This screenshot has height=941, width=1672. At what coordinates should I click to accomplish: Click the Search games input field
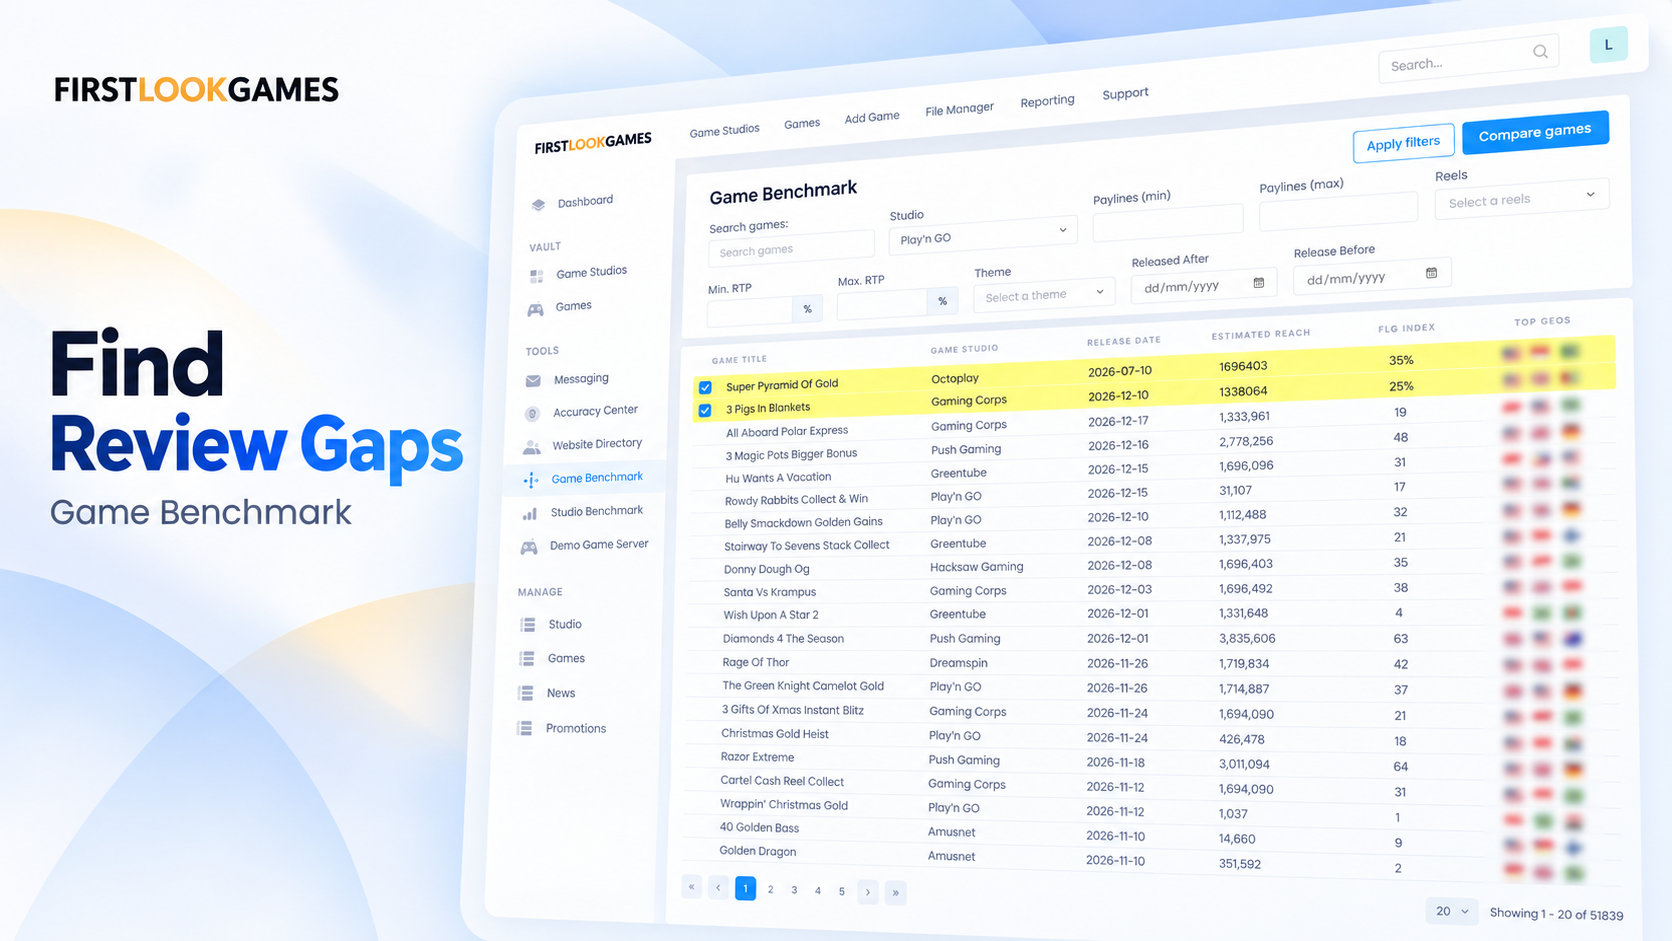[x=791, y=249]
